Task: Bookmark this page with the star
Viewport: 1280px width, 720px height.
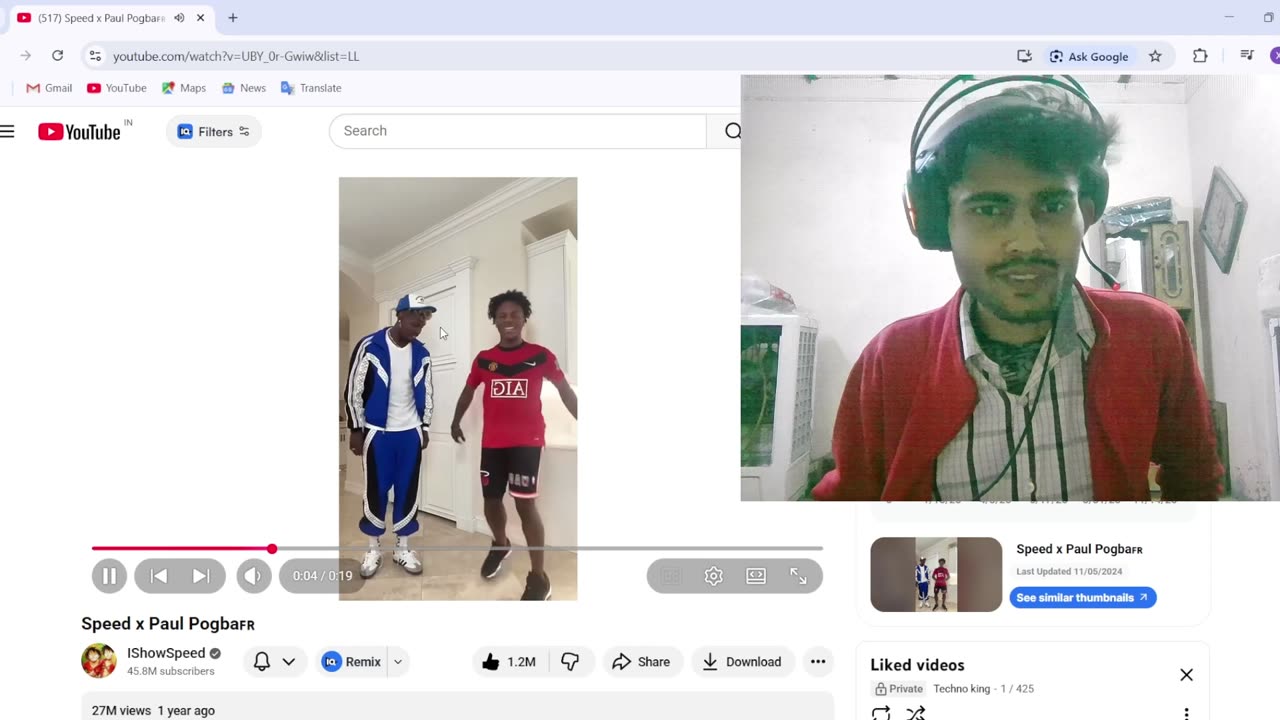Action: coord(1155,56)
